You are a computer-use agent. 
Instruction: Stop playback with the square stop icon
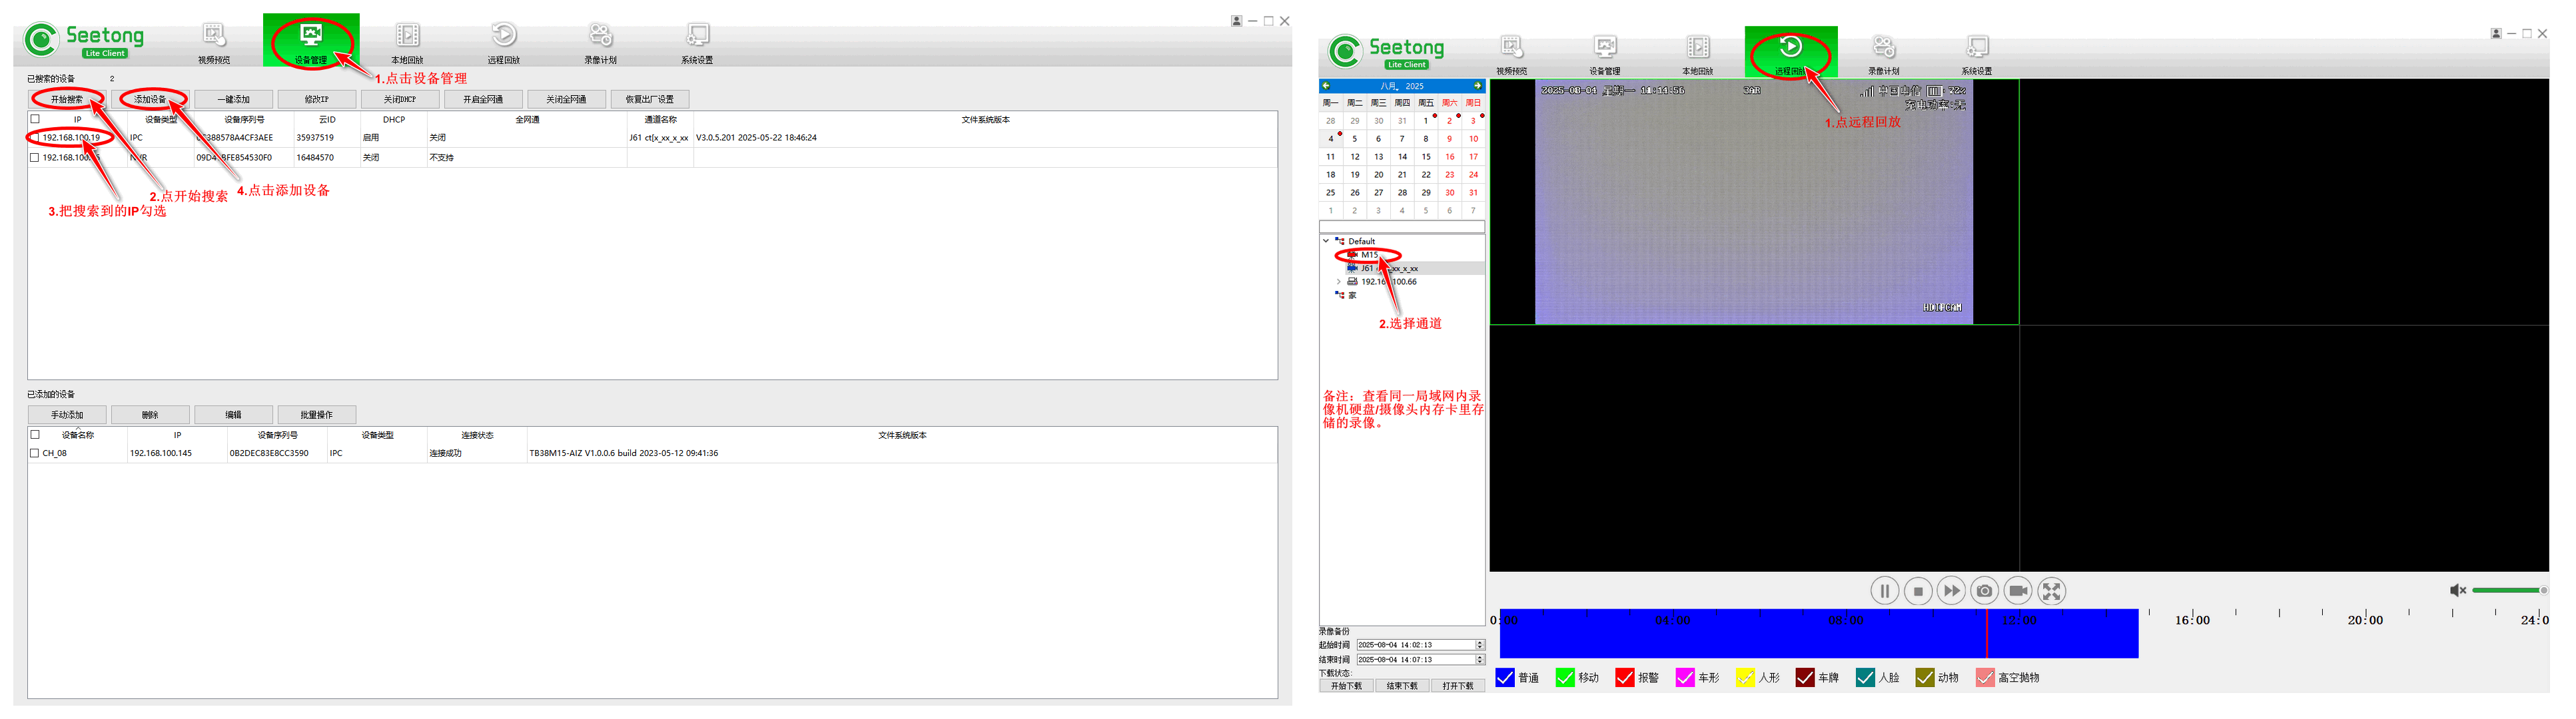tap(1918, 591)
